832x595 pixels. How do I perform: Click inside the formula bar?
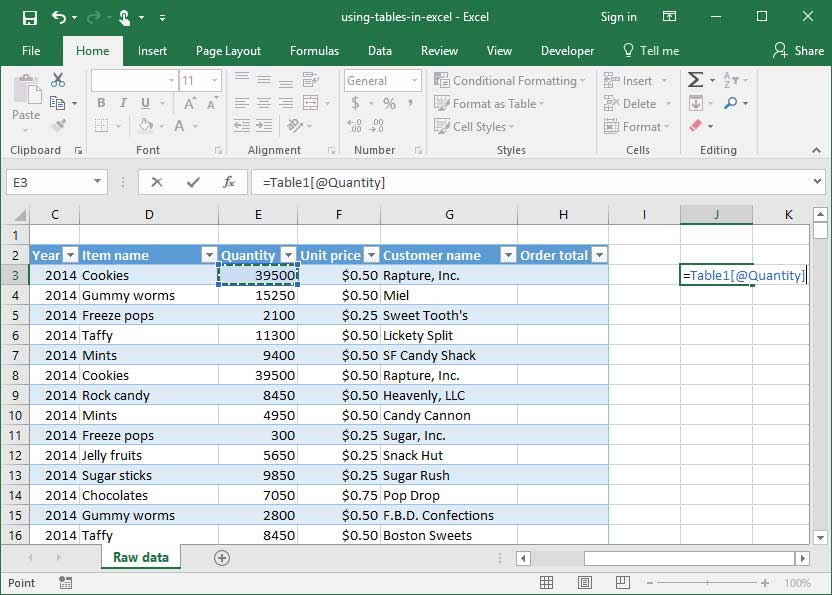(450, 183)
